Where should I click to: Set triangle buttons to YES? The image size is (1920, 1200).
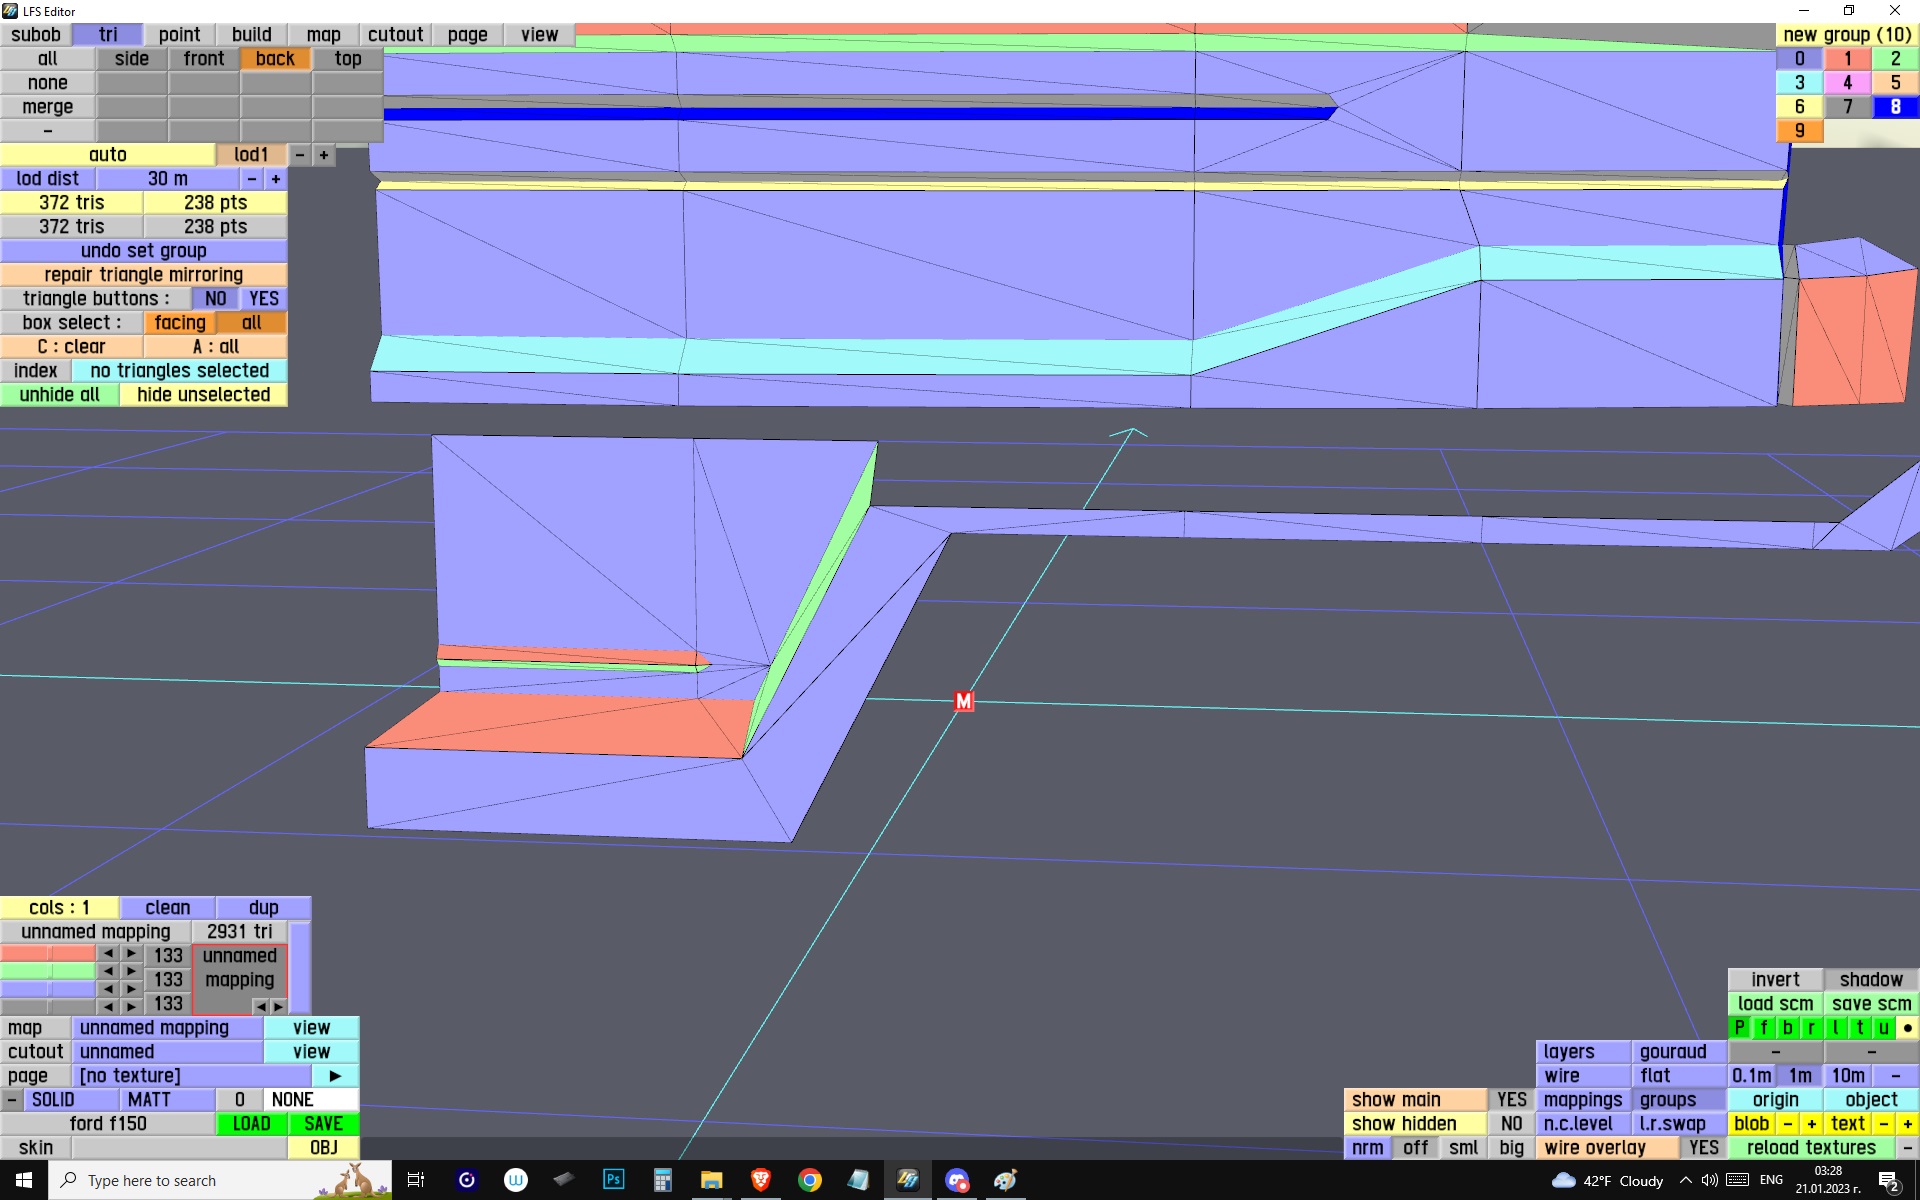tap(263, 298)
